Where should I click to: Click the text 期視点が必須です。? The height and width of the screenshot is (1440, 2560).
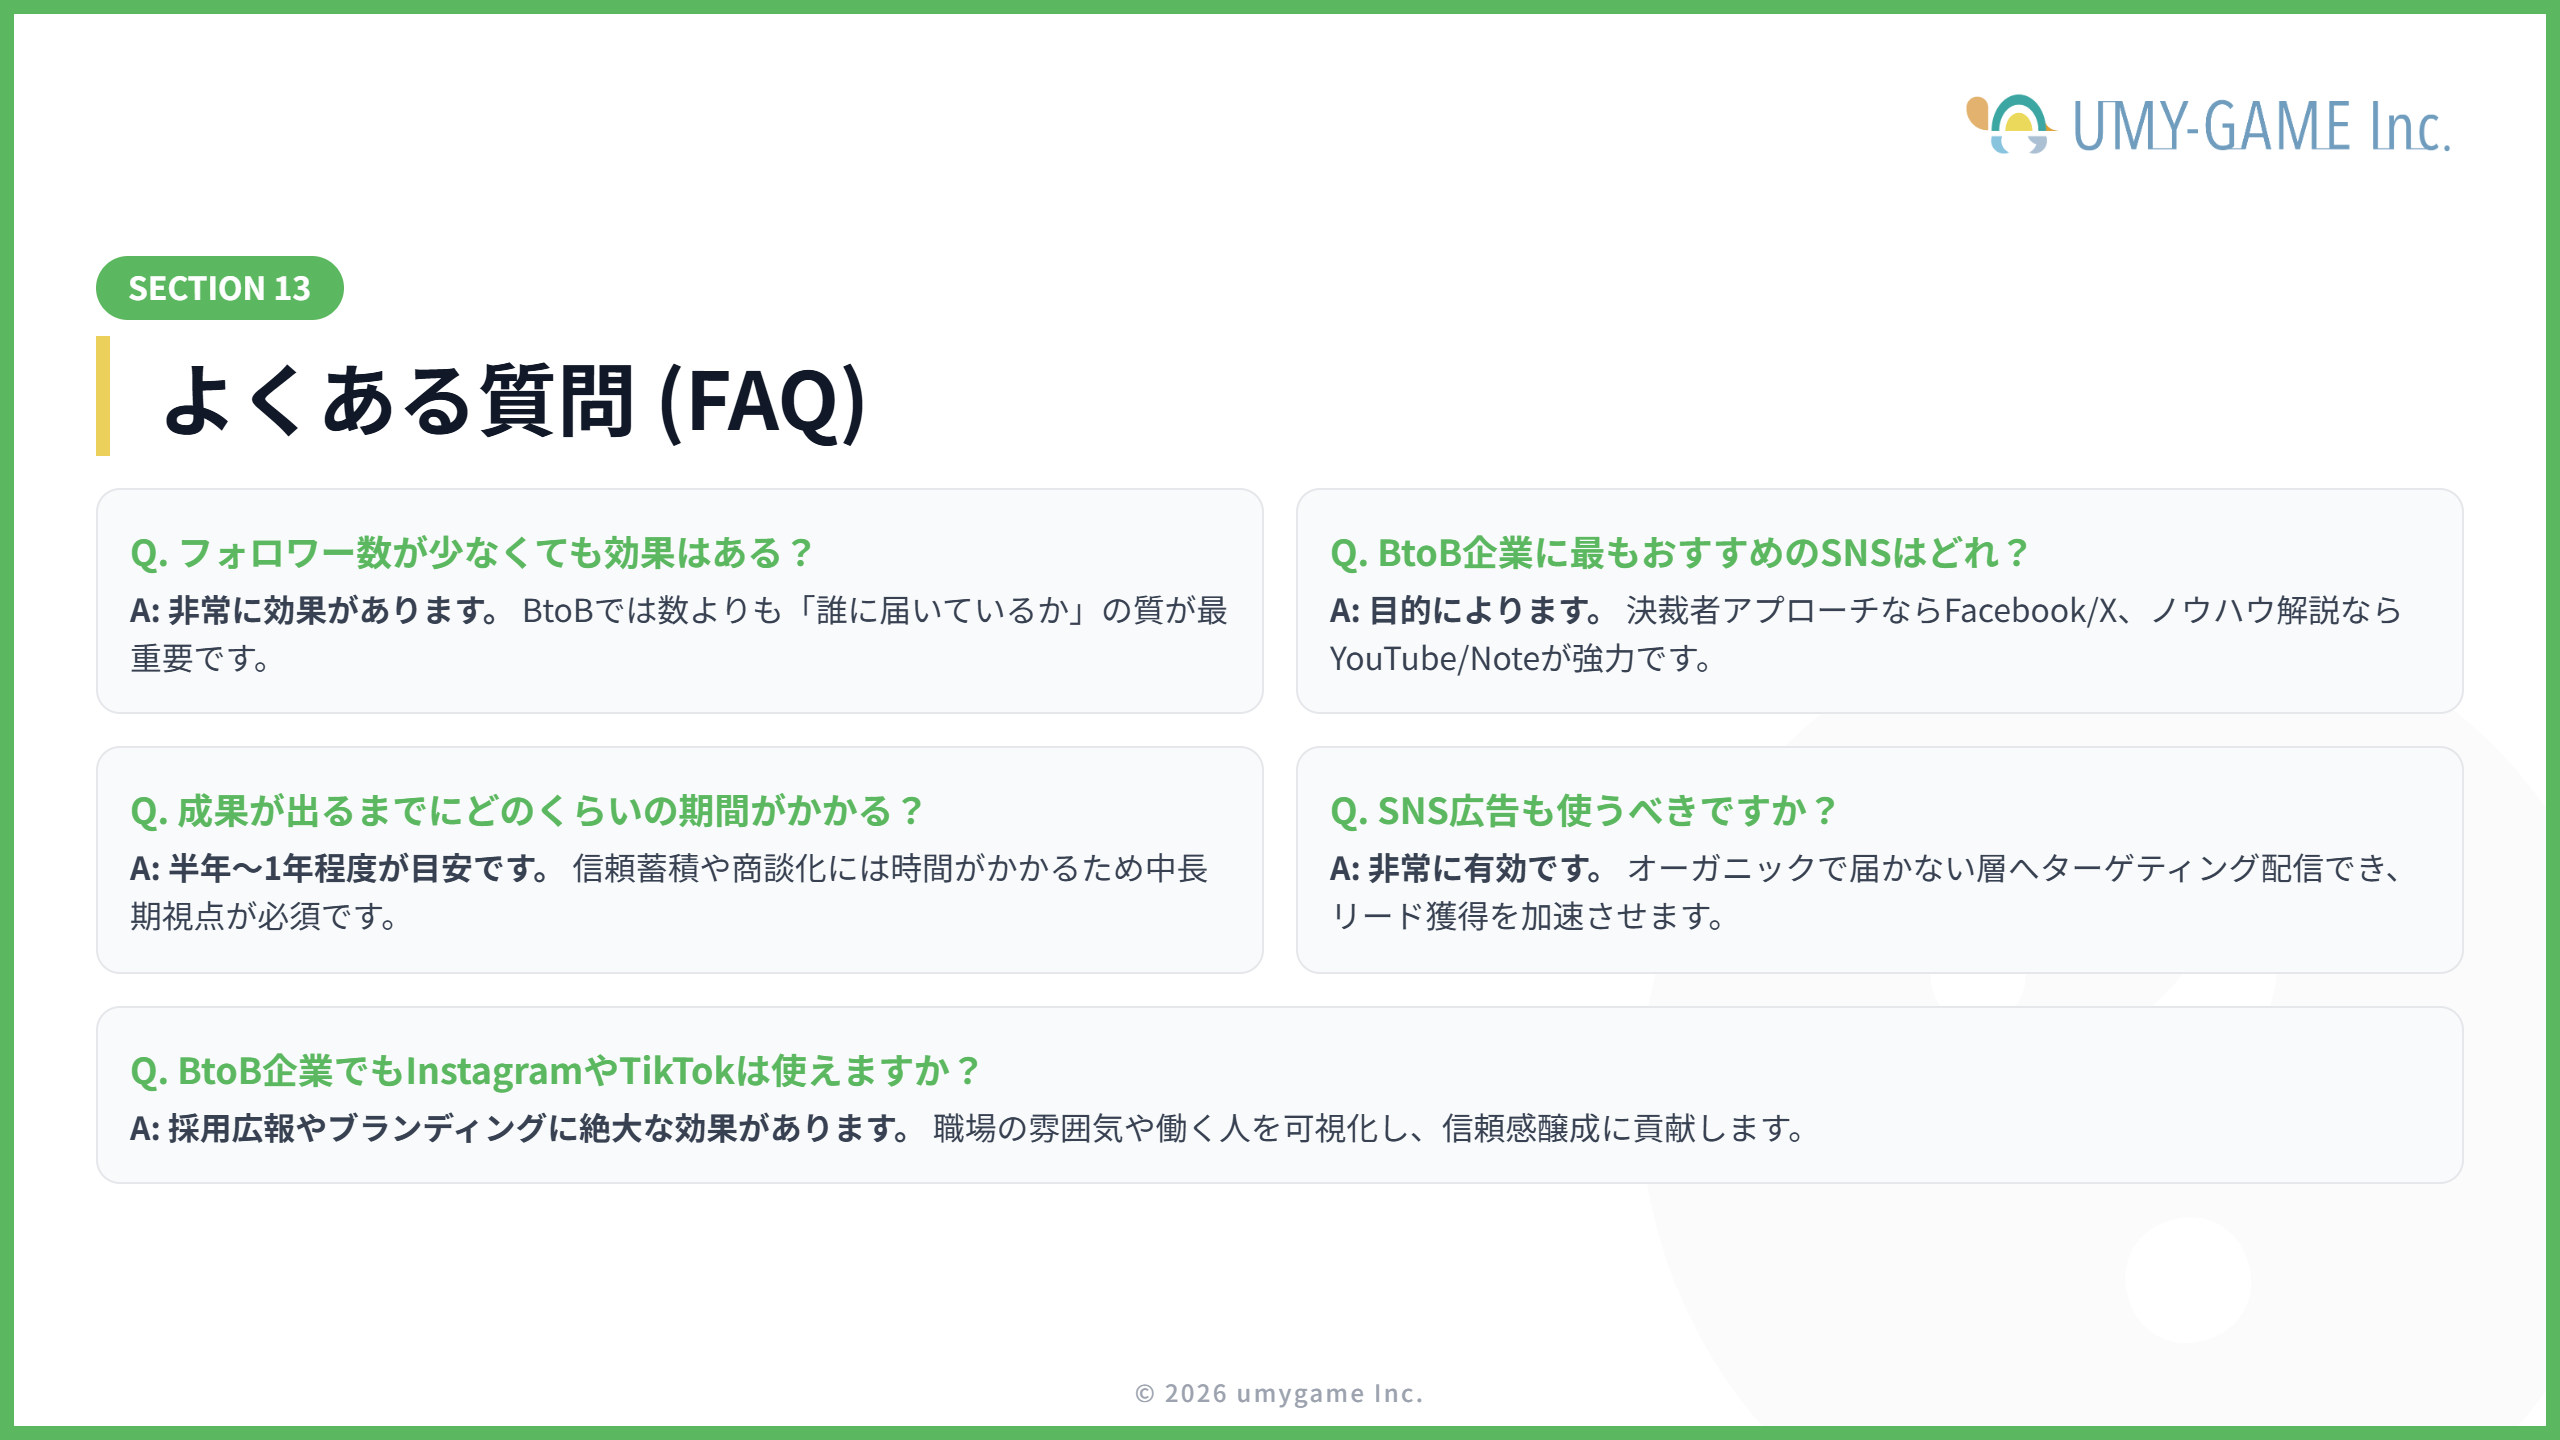point(266,916)
